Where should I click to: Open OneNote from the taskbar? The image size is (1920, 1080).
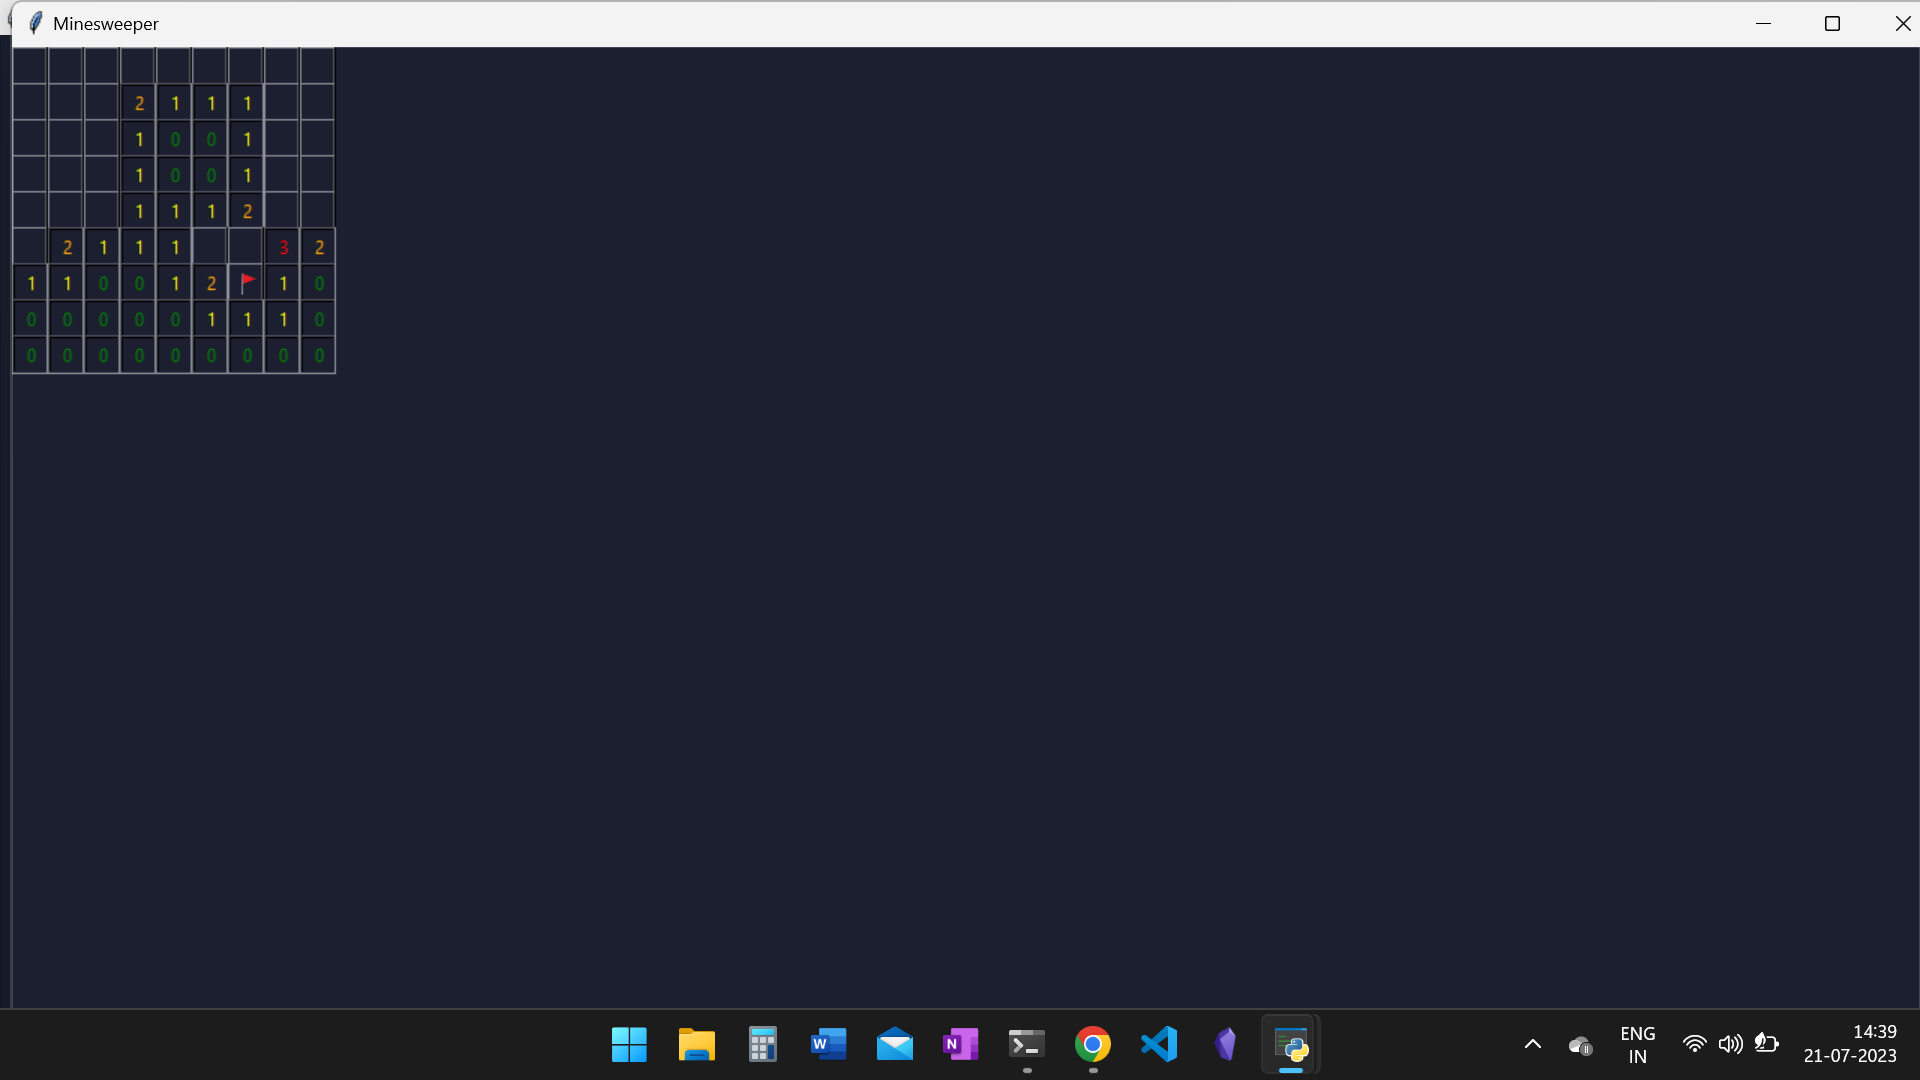960,1044
